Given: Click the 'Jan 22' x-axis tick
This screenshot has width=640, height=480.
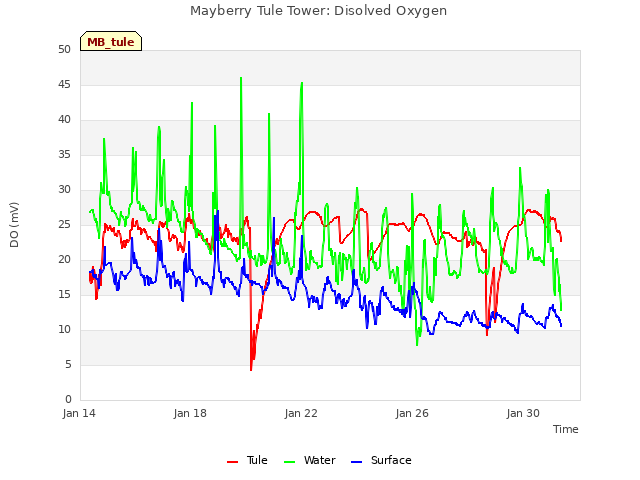Looking at the screenshot, I should click(x=301, y=413).
